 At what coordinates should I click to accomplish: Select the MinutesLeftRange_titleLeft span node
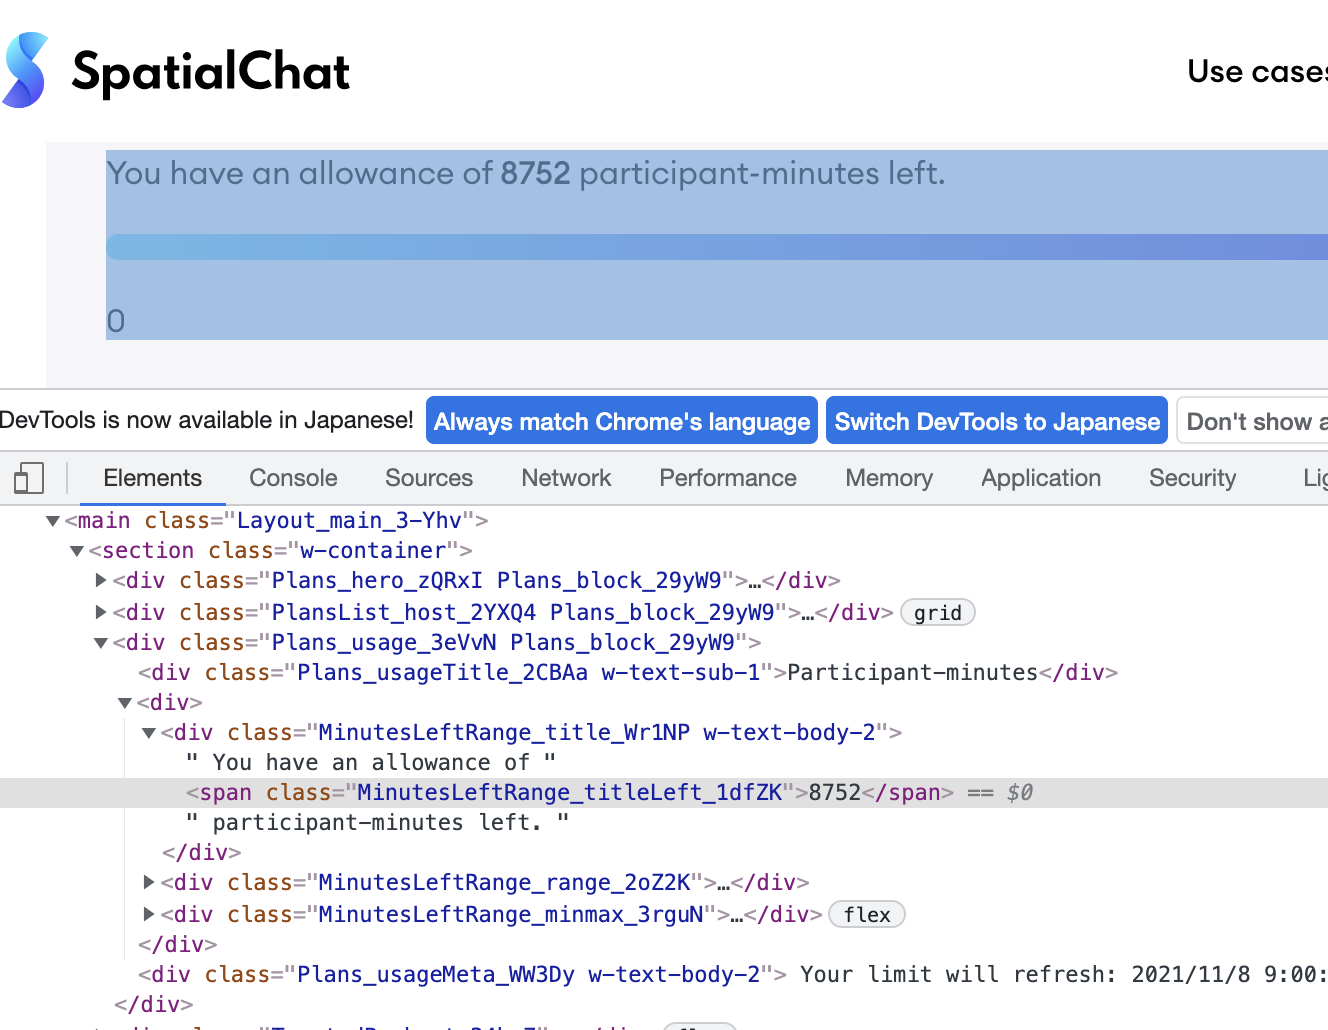pyautogui.click(x=570, y=793)
